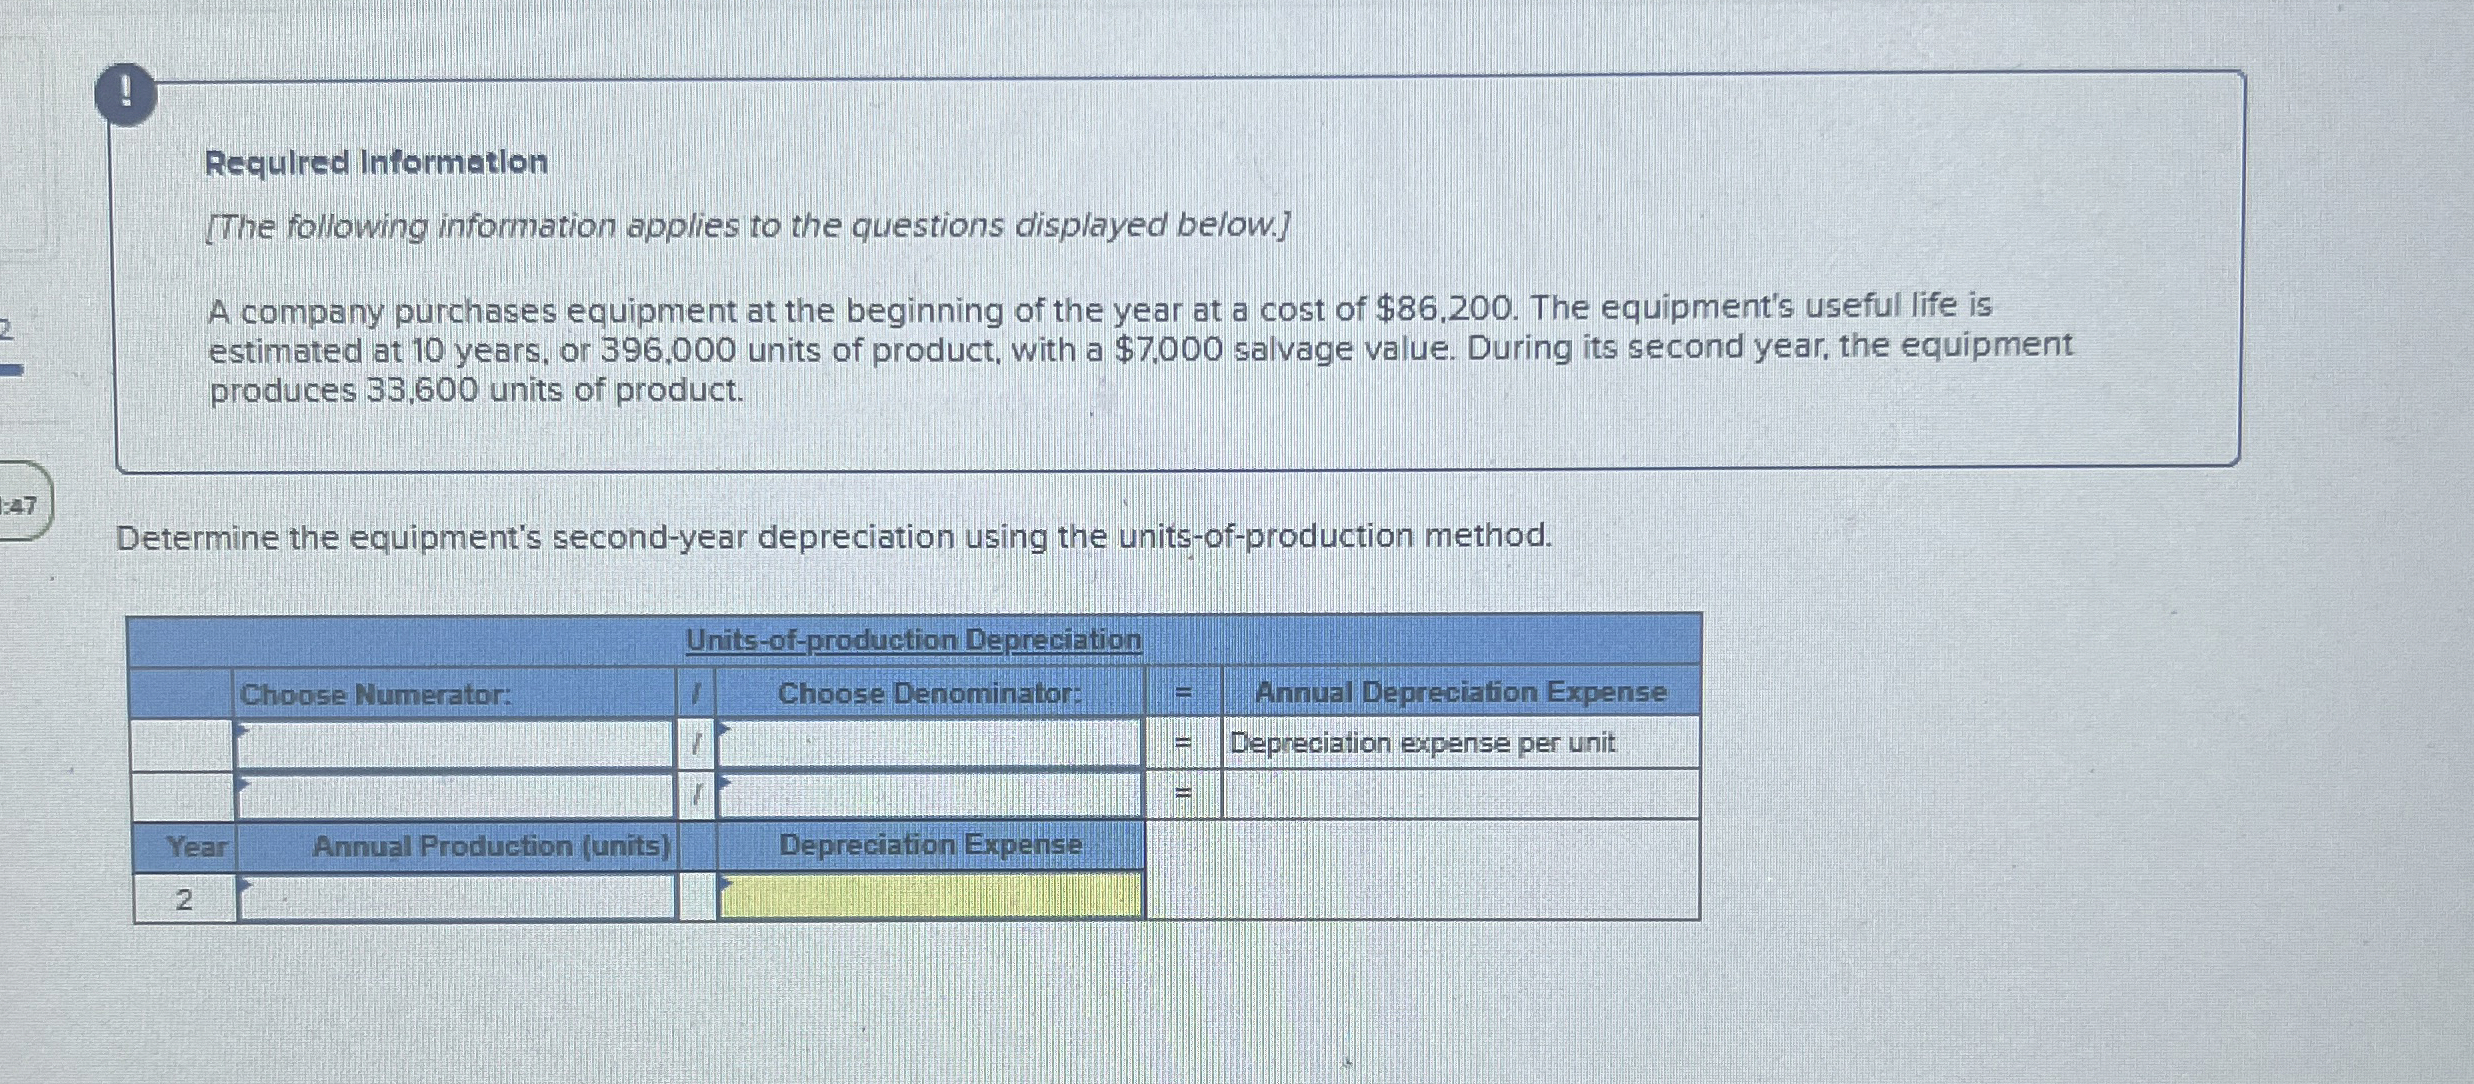The height and width of the screenshot is (1084, 2474).
Task: Click the exclamation mark info icon
Action: coord(125,96)
